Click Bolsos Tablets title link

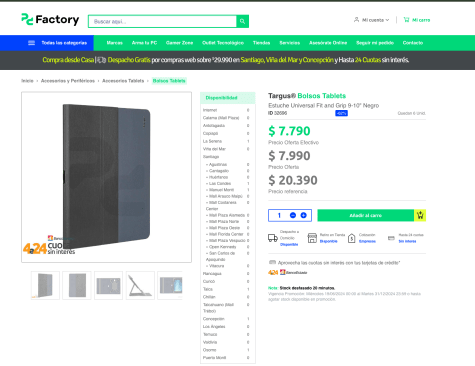[321, 96]
